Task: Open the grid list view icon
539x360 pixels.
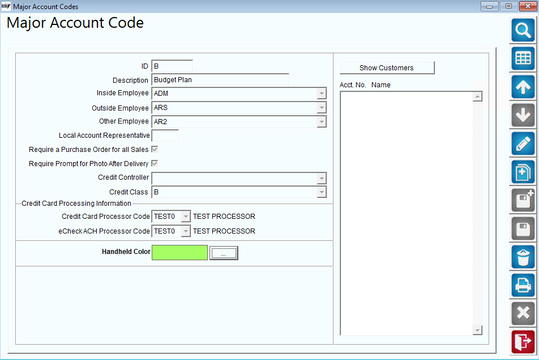Action: click(523, 58)
